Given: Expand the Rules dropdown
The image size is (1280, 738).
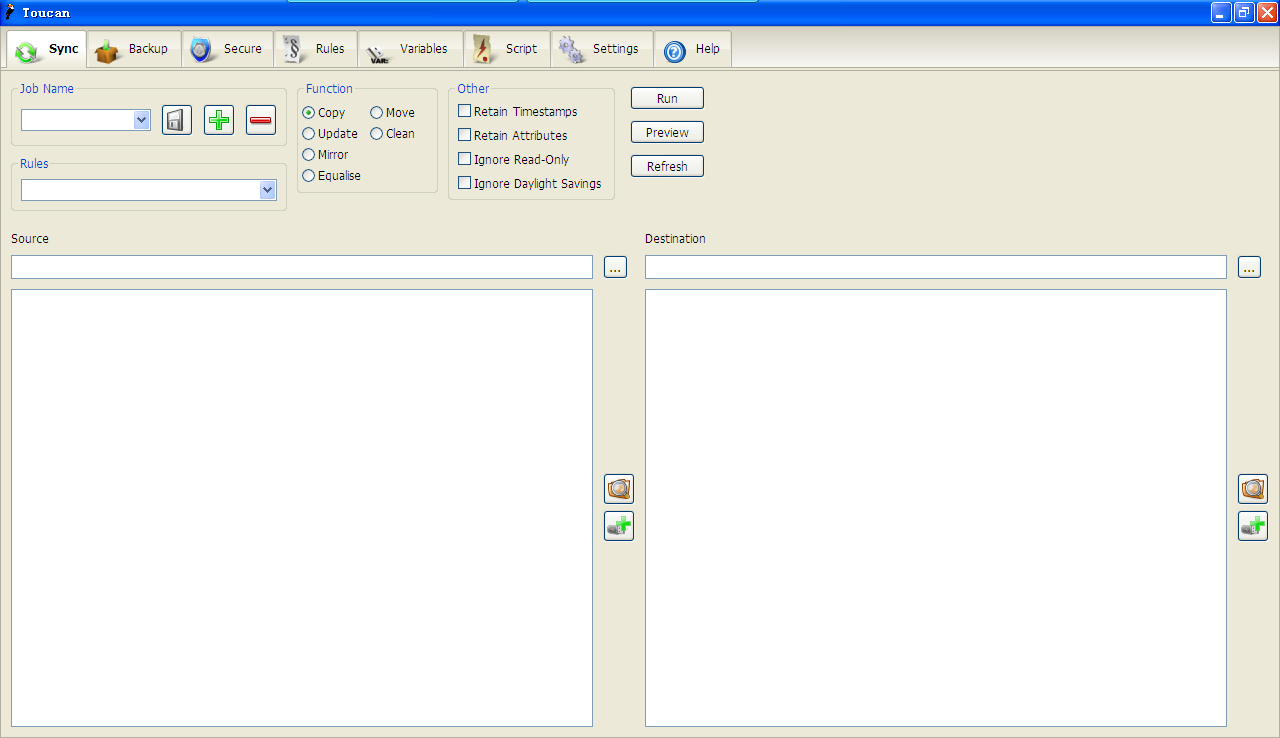Looking at the screenshot, I should click(267, 190).
